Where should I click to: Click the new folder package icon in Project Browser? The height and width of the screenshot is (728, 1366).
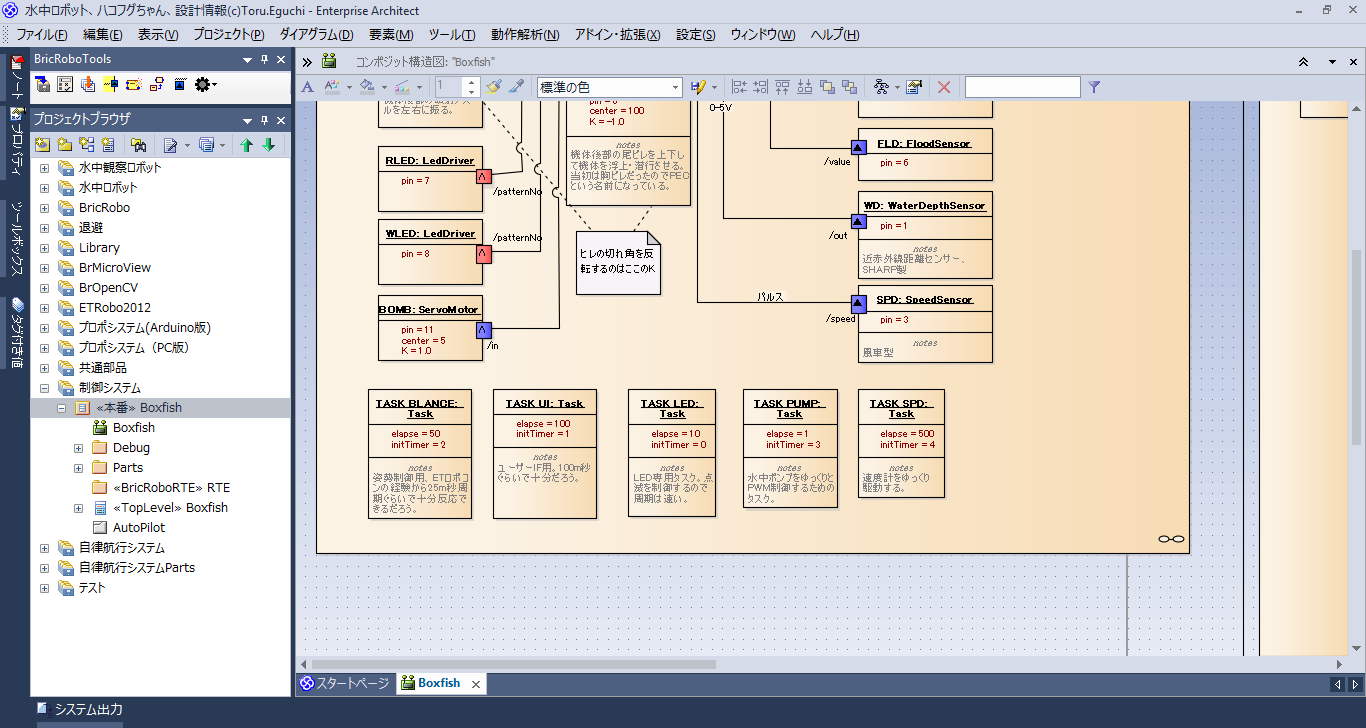click(65, 145)
